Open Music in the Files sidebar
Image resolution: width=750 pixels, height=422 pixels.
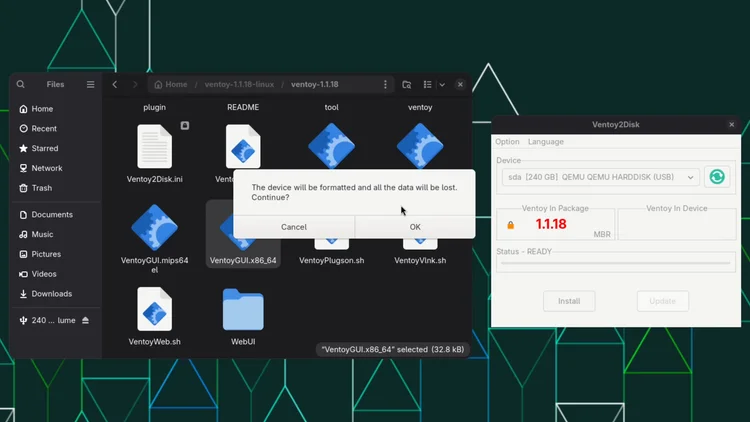pyautogui.click(x=55, y=234)
